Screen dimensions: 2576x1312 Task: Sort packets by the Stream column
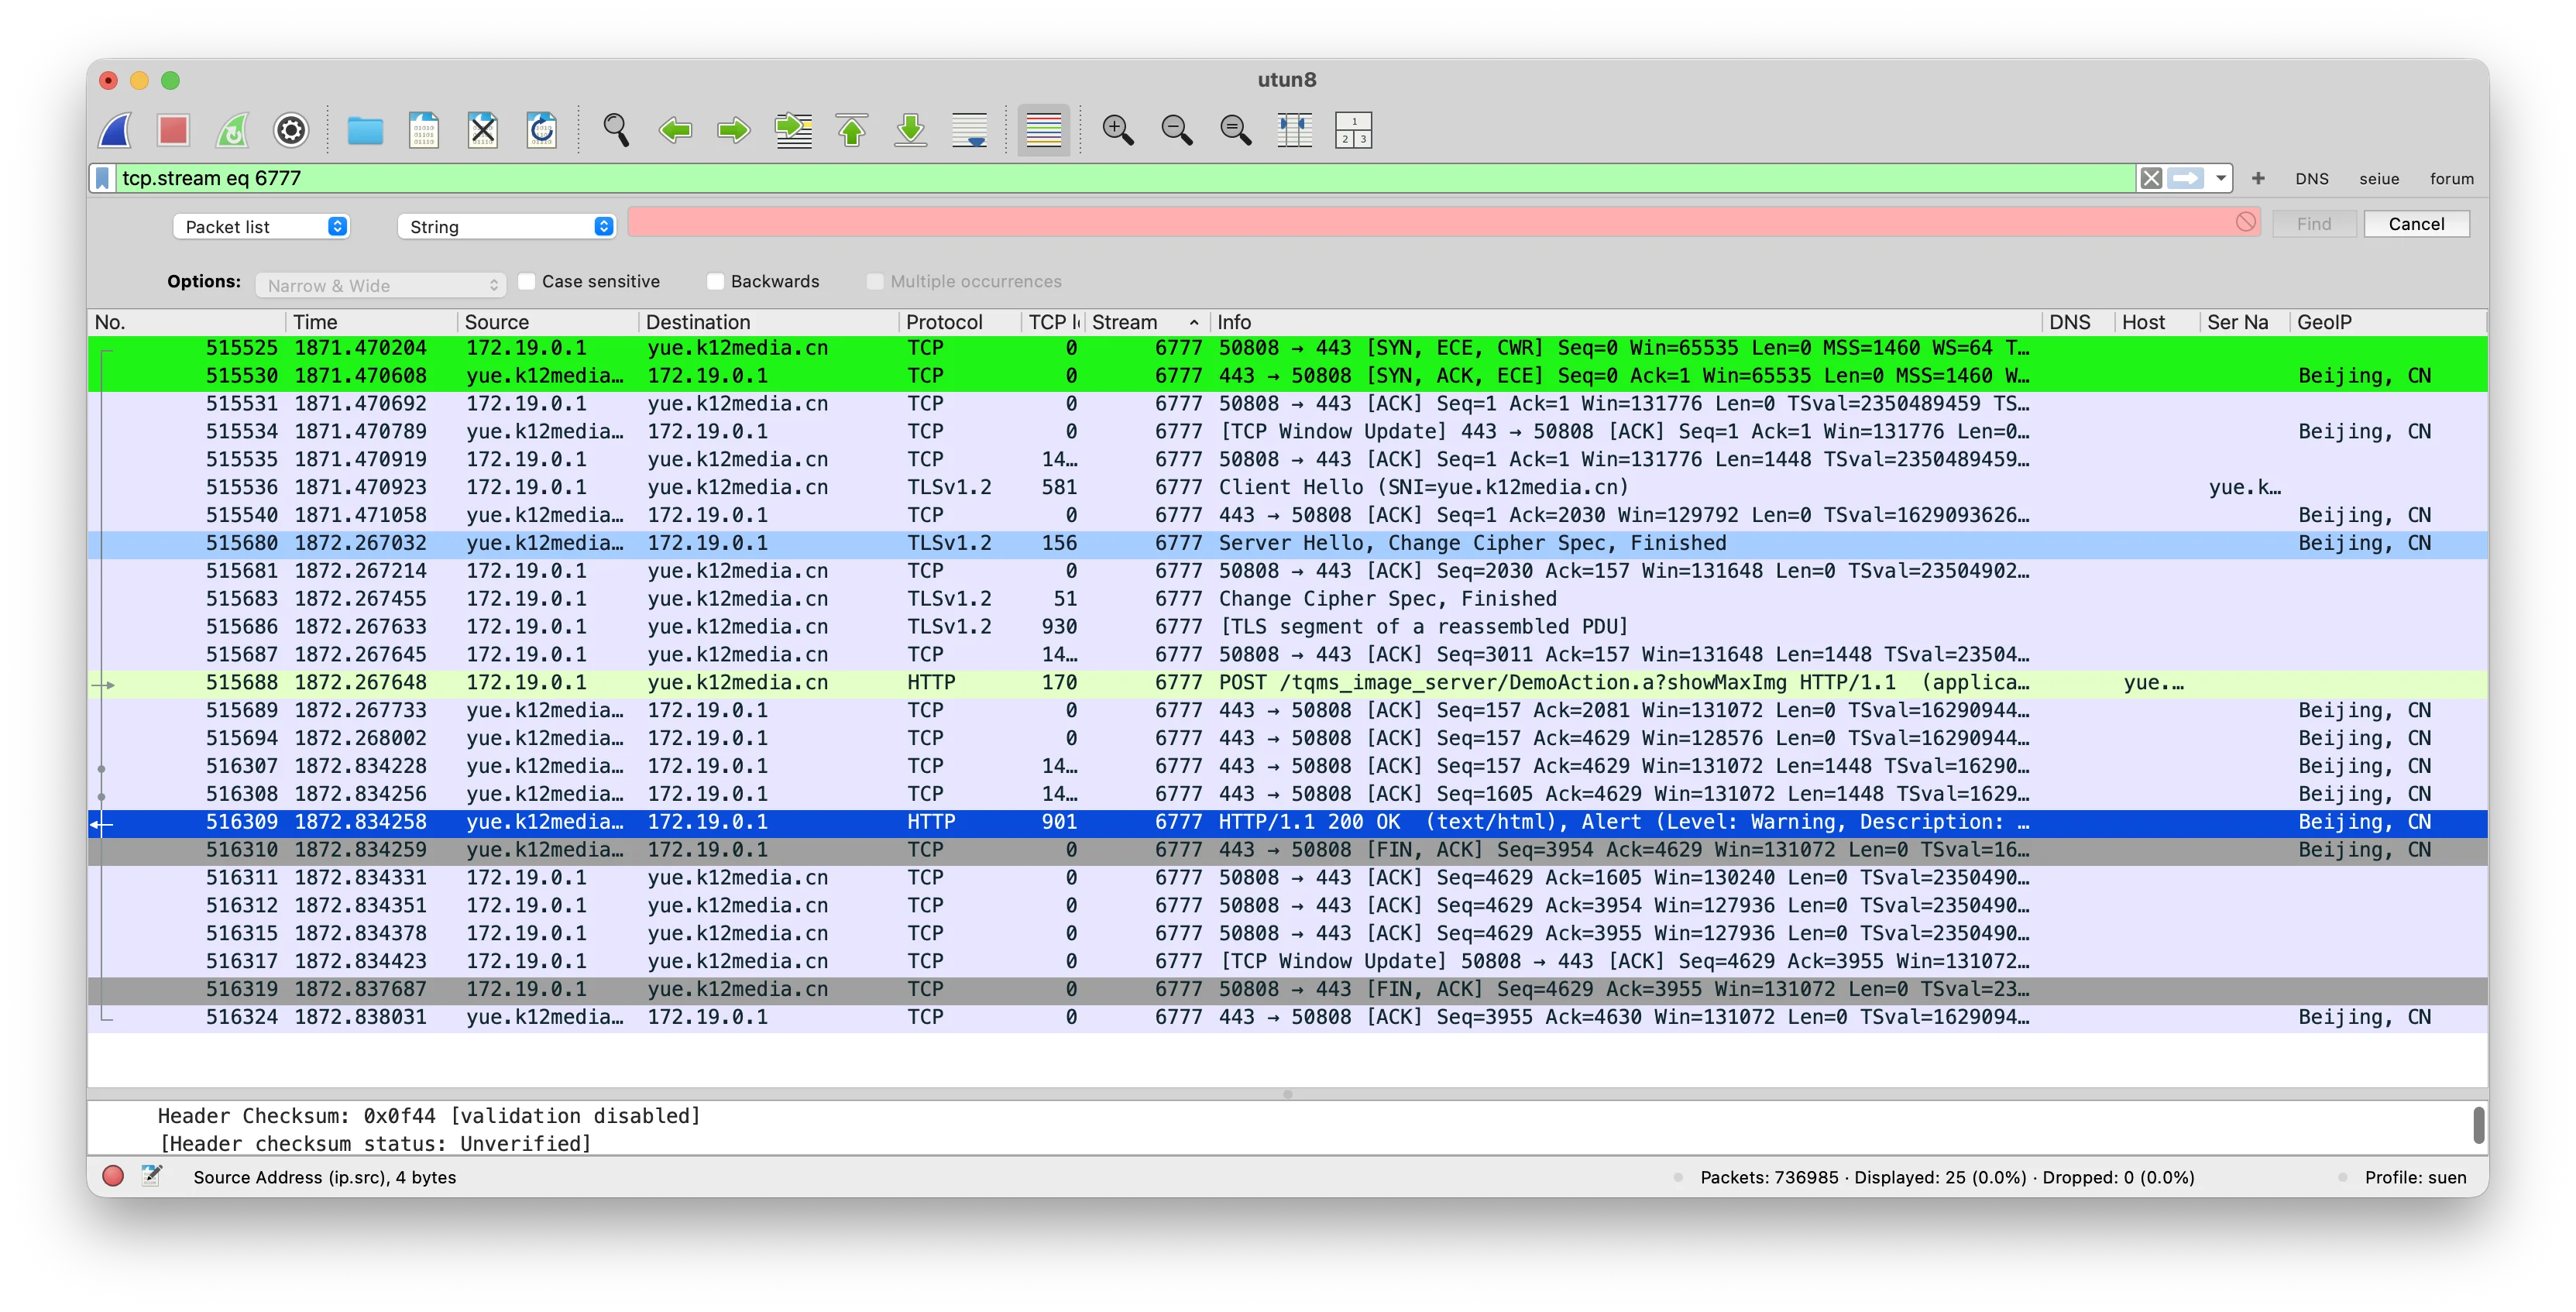pyautogui.click(x=1130, y=321)
